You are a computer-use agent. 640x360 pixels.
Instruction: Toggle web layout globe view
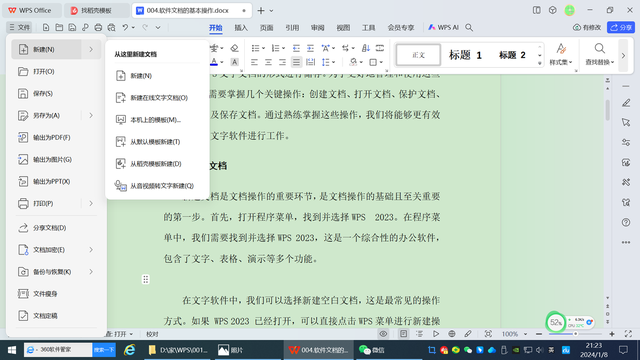tap(452, 334)
